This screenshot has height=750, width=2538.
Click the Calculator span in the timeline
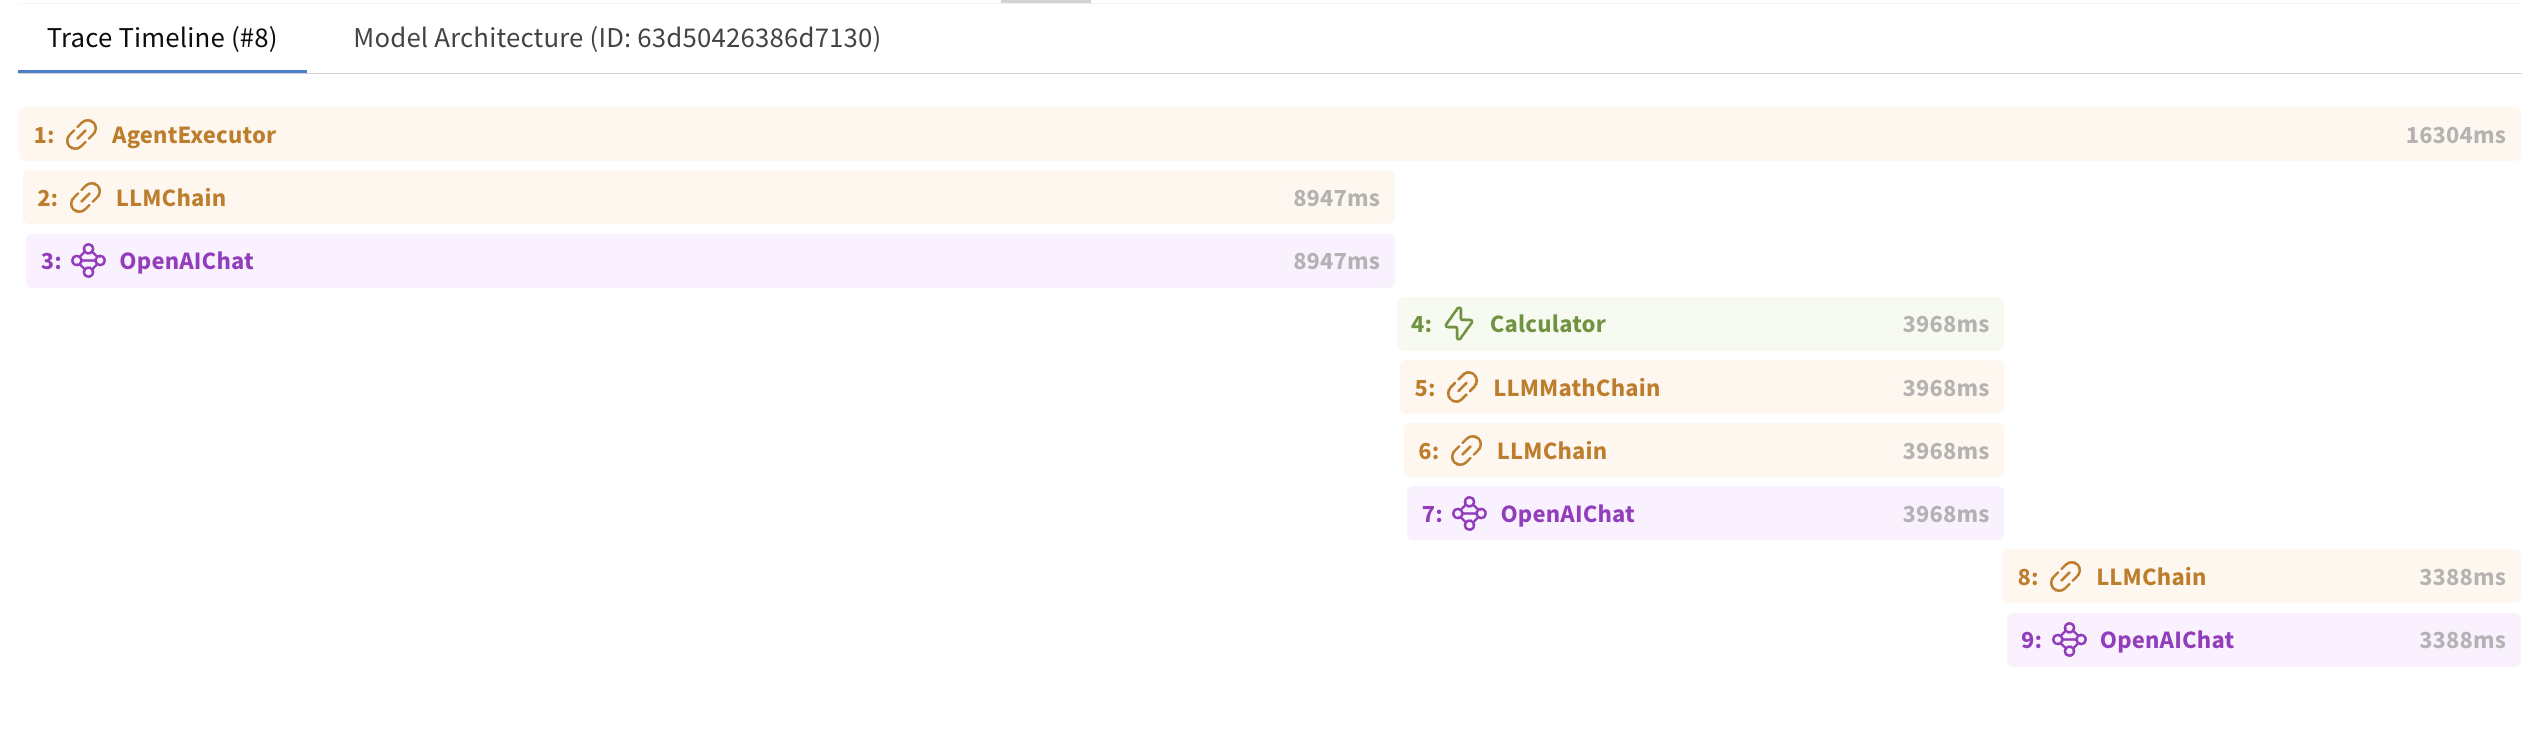point(1700,324)
